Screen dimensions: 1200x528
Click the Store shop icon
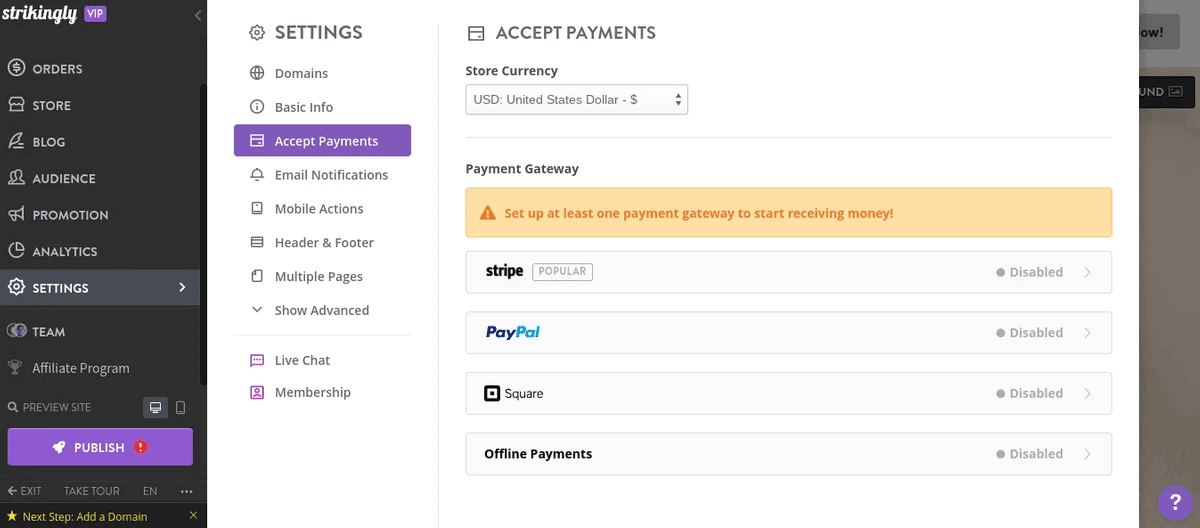point(16,105)
